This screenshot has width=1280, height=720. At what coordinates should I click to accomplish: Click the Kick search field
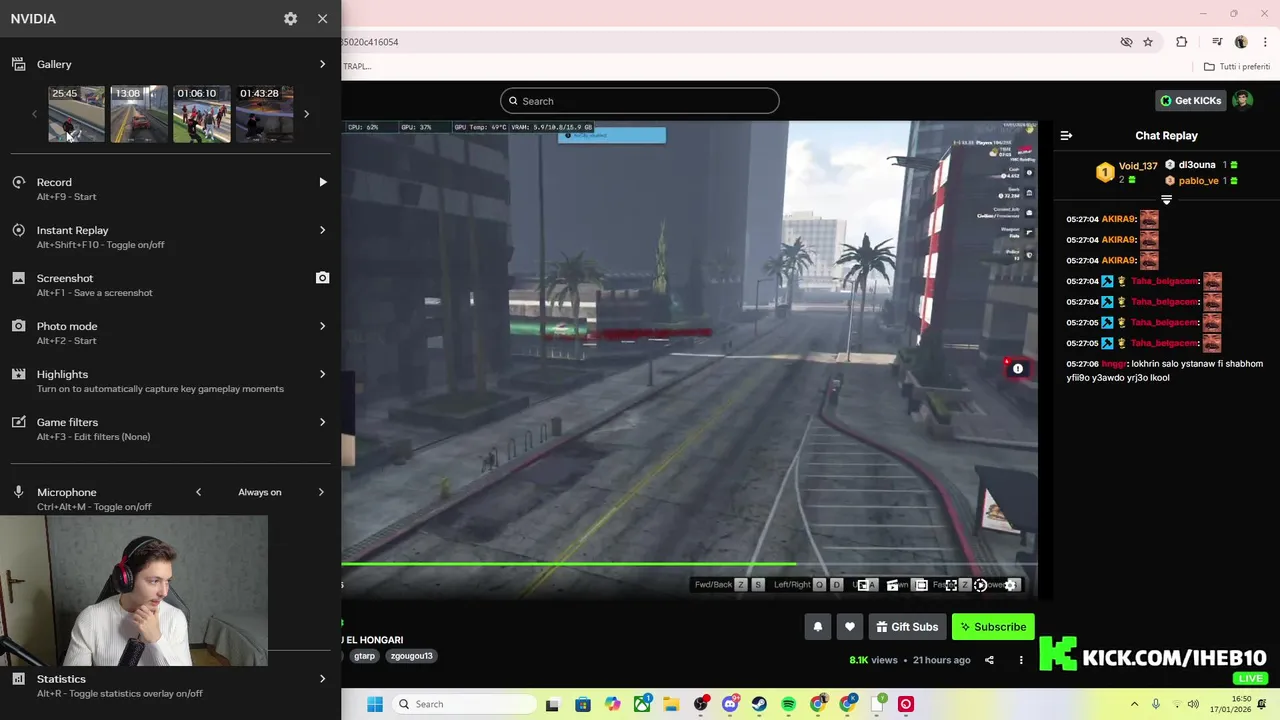pos(640,101)
